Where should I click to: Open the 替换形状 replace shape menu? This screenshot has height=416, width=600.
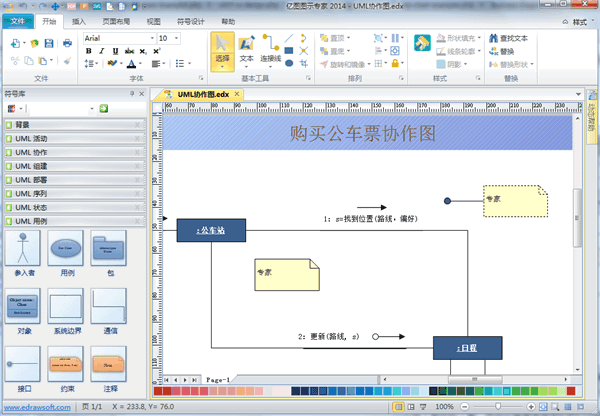511,64
